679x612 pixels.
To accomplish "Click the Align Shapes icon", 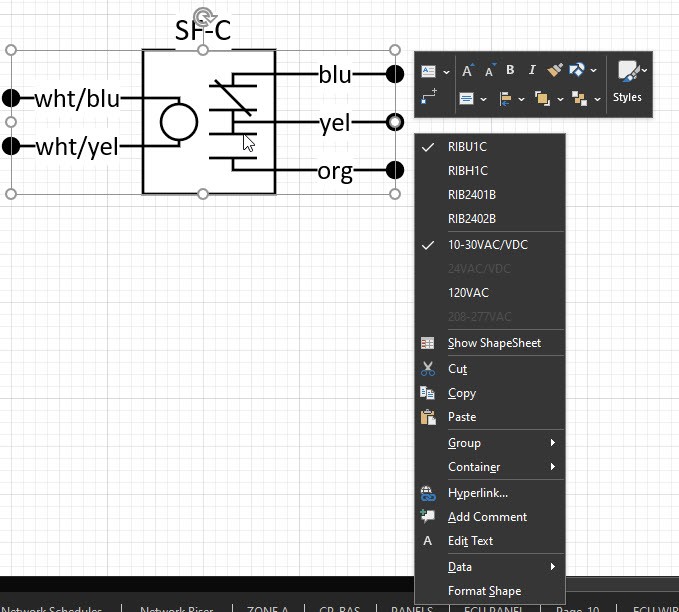I will (505, 98).
